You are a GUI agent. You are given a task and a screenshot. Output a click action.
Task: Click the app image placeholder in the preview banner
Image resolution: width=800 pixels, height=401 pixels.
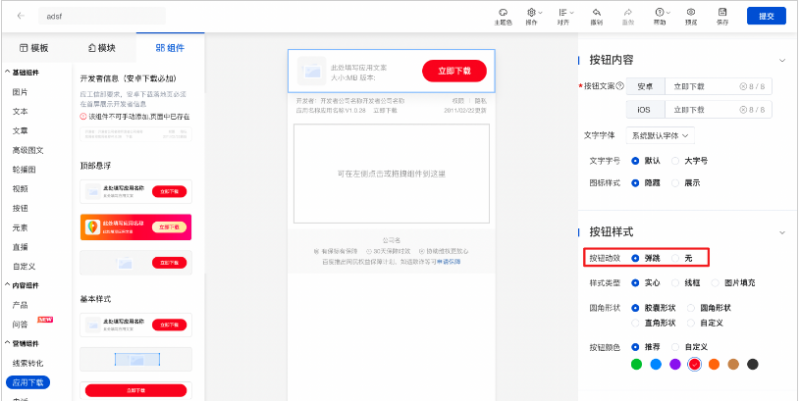point(312,71)
